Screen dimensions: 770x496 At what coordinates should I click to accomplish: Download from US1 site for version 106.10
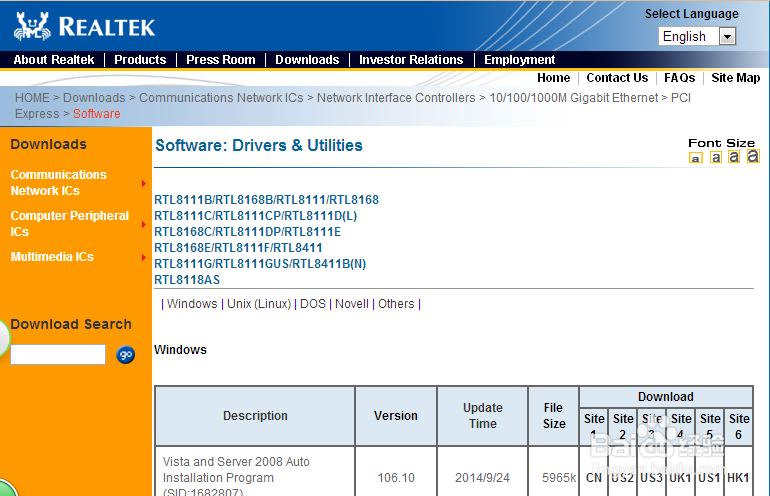click(709, 478)
